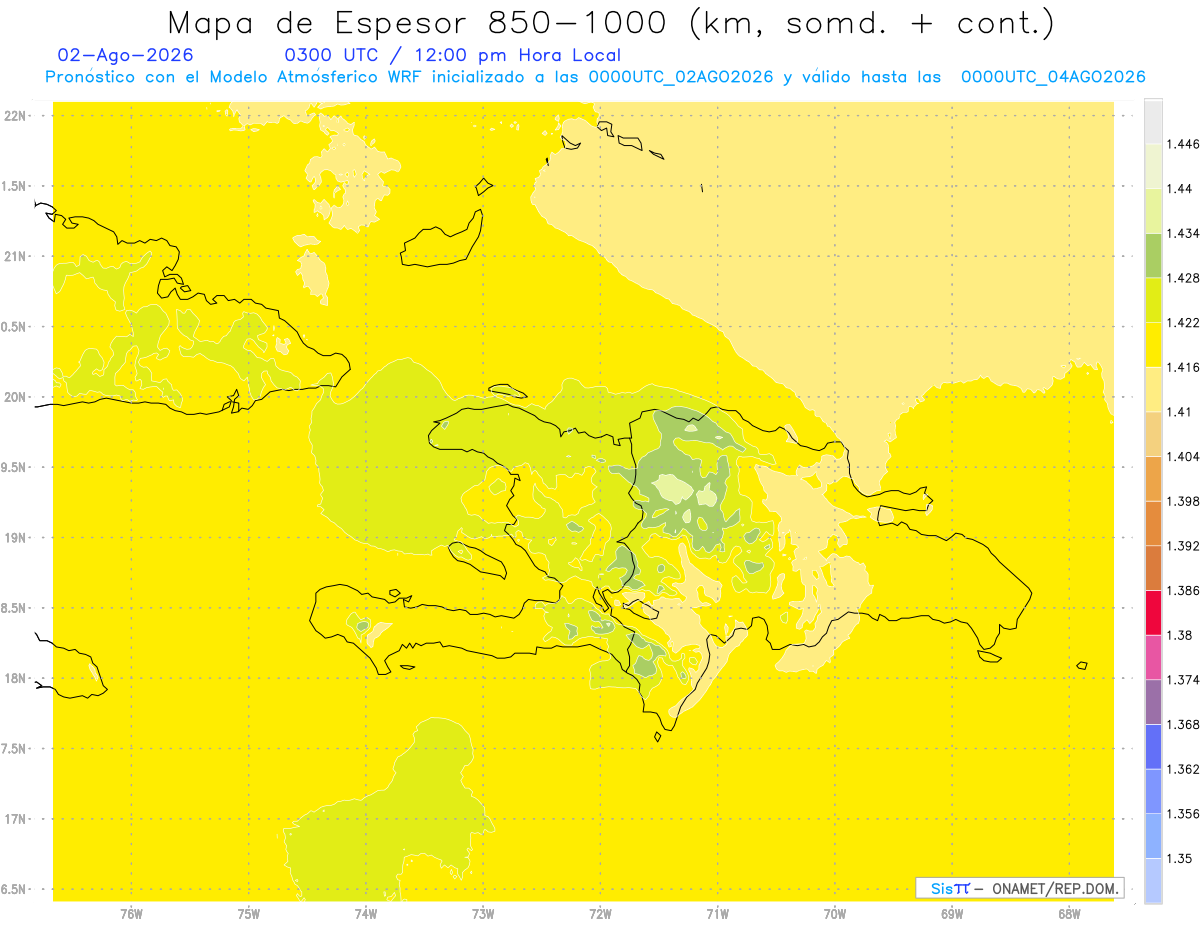The height and width of the screenshot is (927, 1200).
Task: Click the '1.386' color scale value
Action: click(1184, 591)
